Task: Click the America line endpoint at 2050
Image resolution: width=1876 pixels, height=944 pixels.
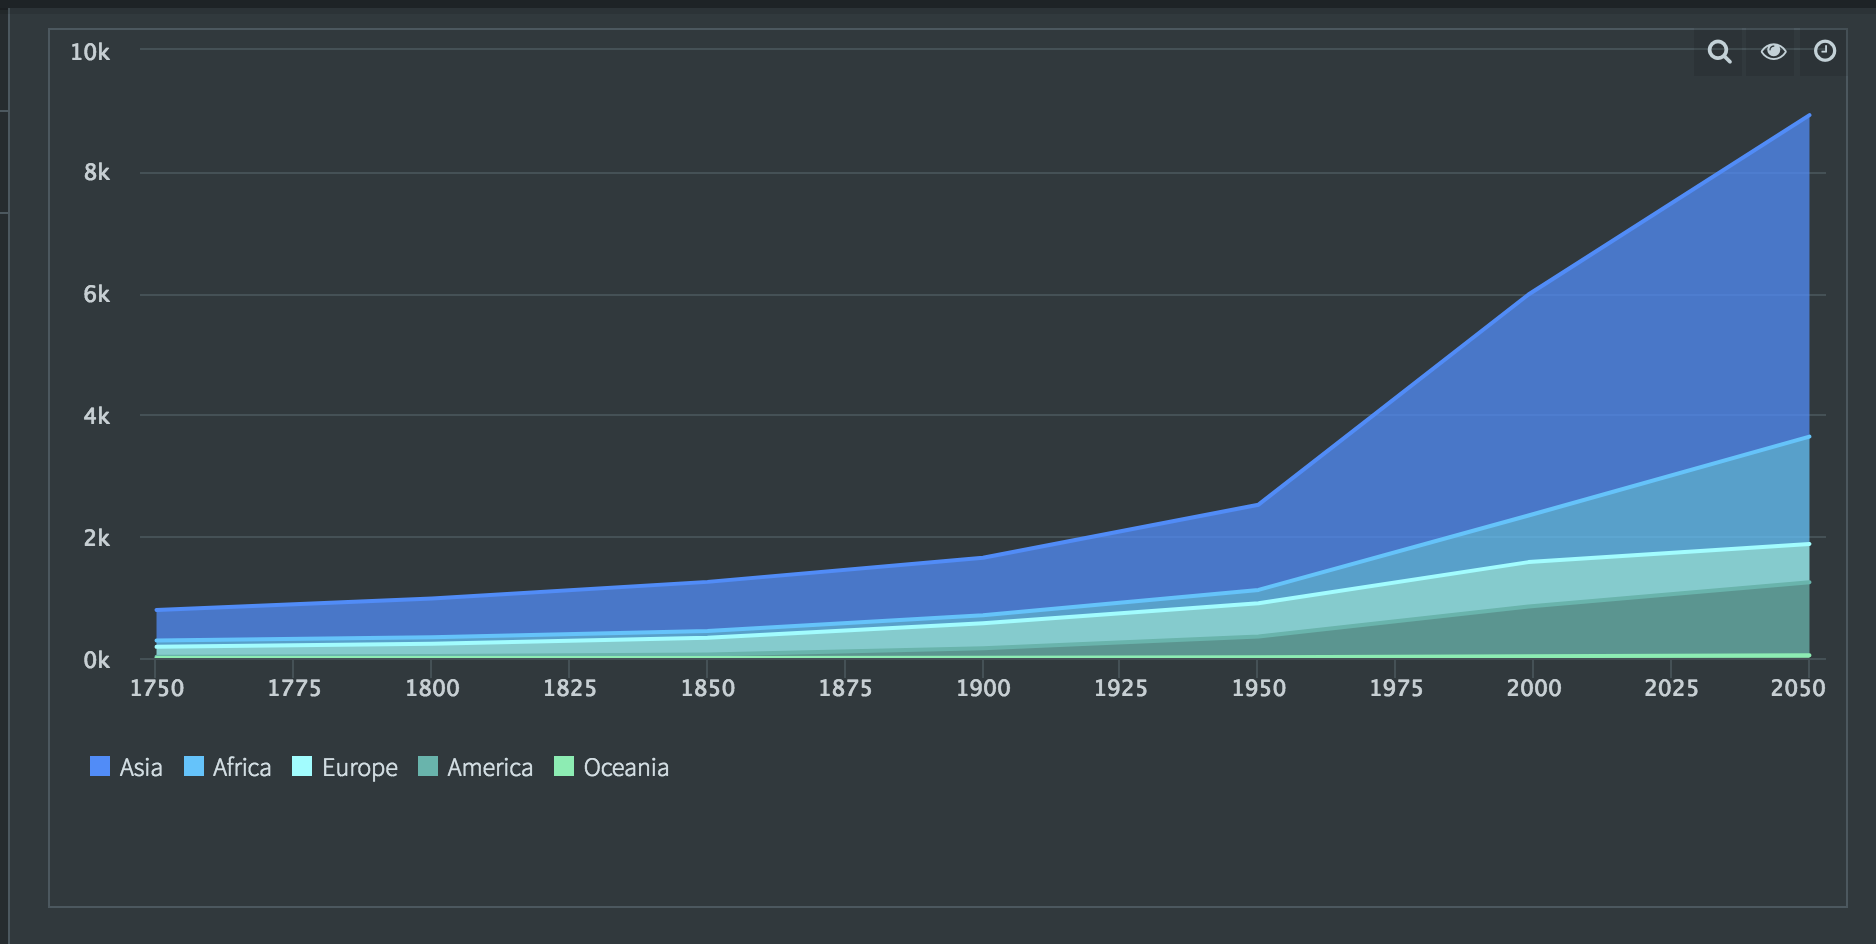Action: tap(1809, 582)
